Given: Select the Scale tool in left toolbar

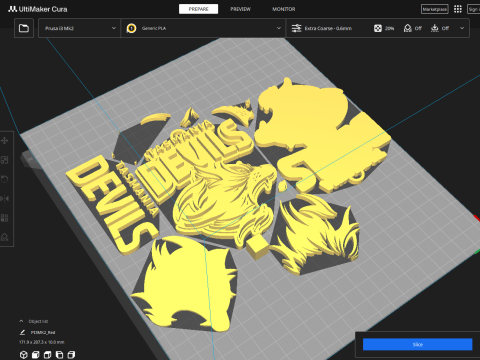Looking at the screenshot, I should [5, 160].
